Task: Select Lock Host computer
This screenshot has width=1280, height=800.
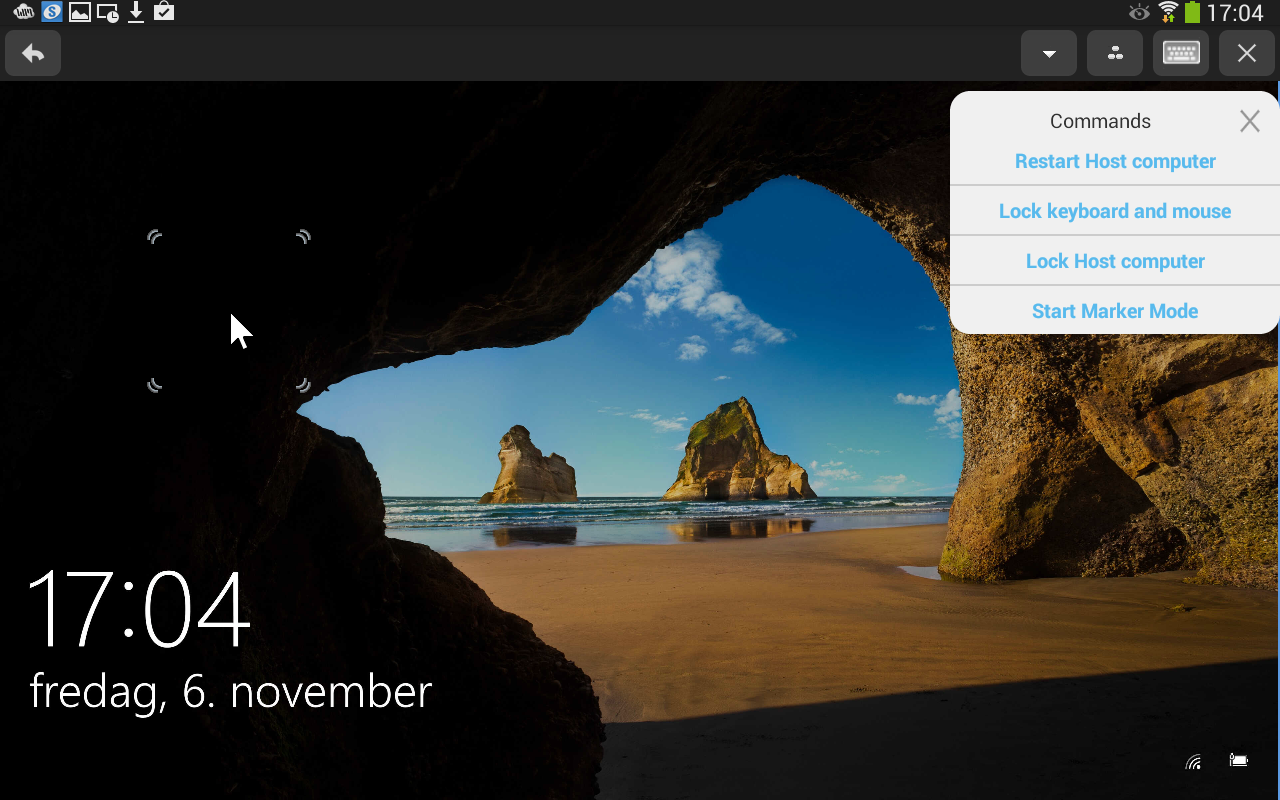Action: click(1115, 261)
